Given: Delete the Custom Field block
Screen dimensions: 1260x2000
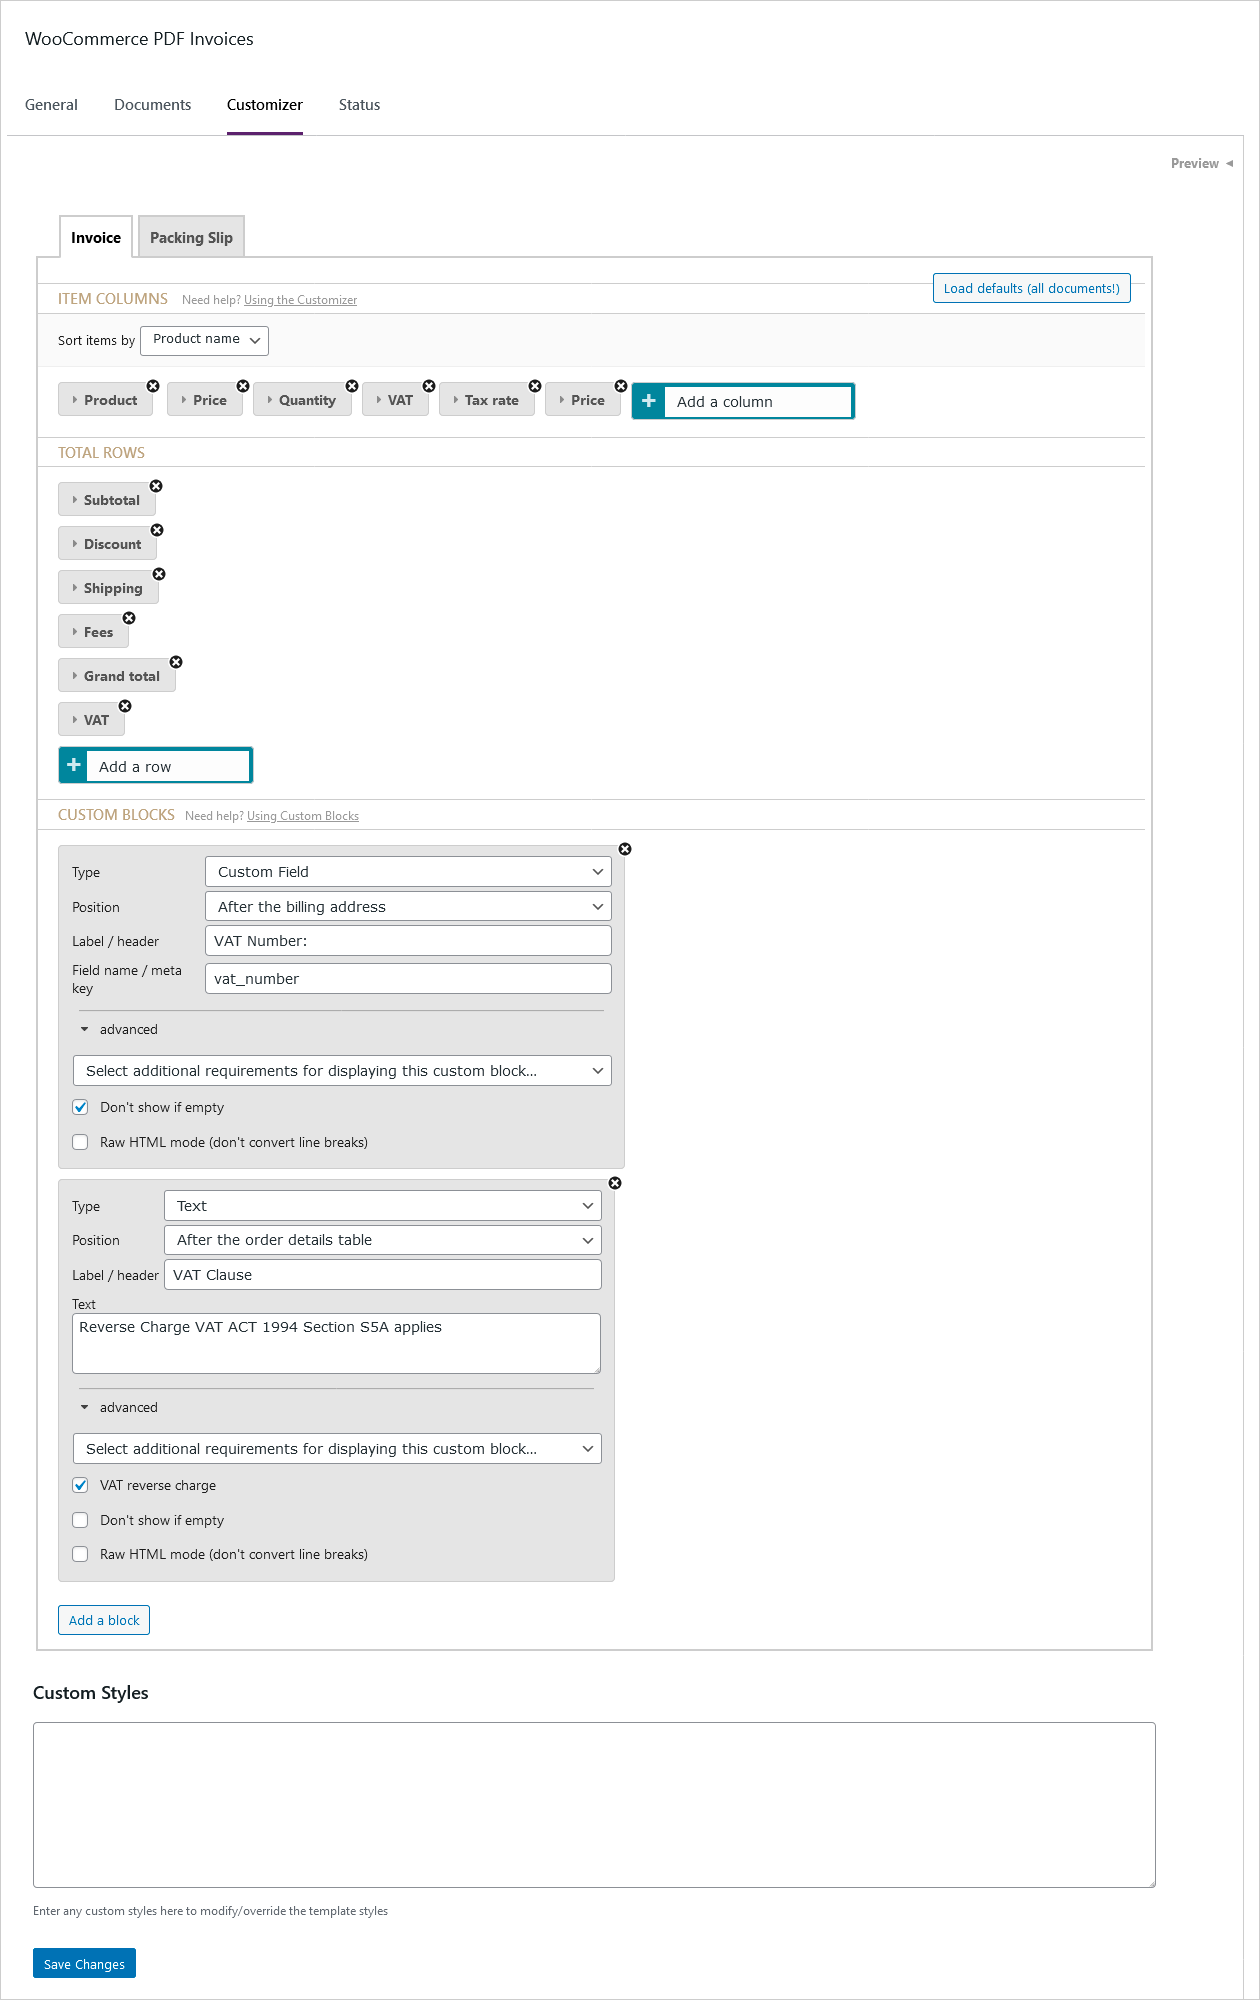Looking at the screenshot, I should [625, 849].
